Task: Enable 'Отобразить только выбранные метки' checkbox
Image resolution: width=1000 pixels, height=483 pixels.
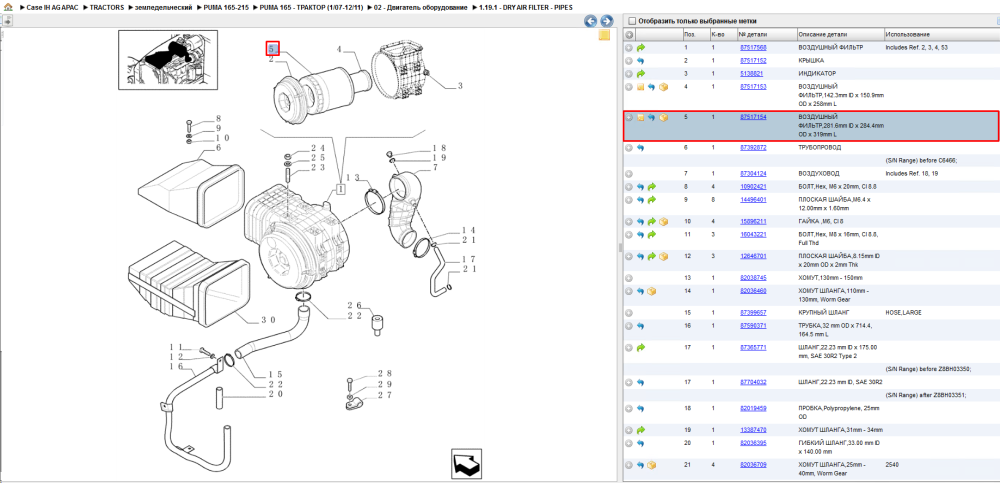Action: [x=631, y=21]
